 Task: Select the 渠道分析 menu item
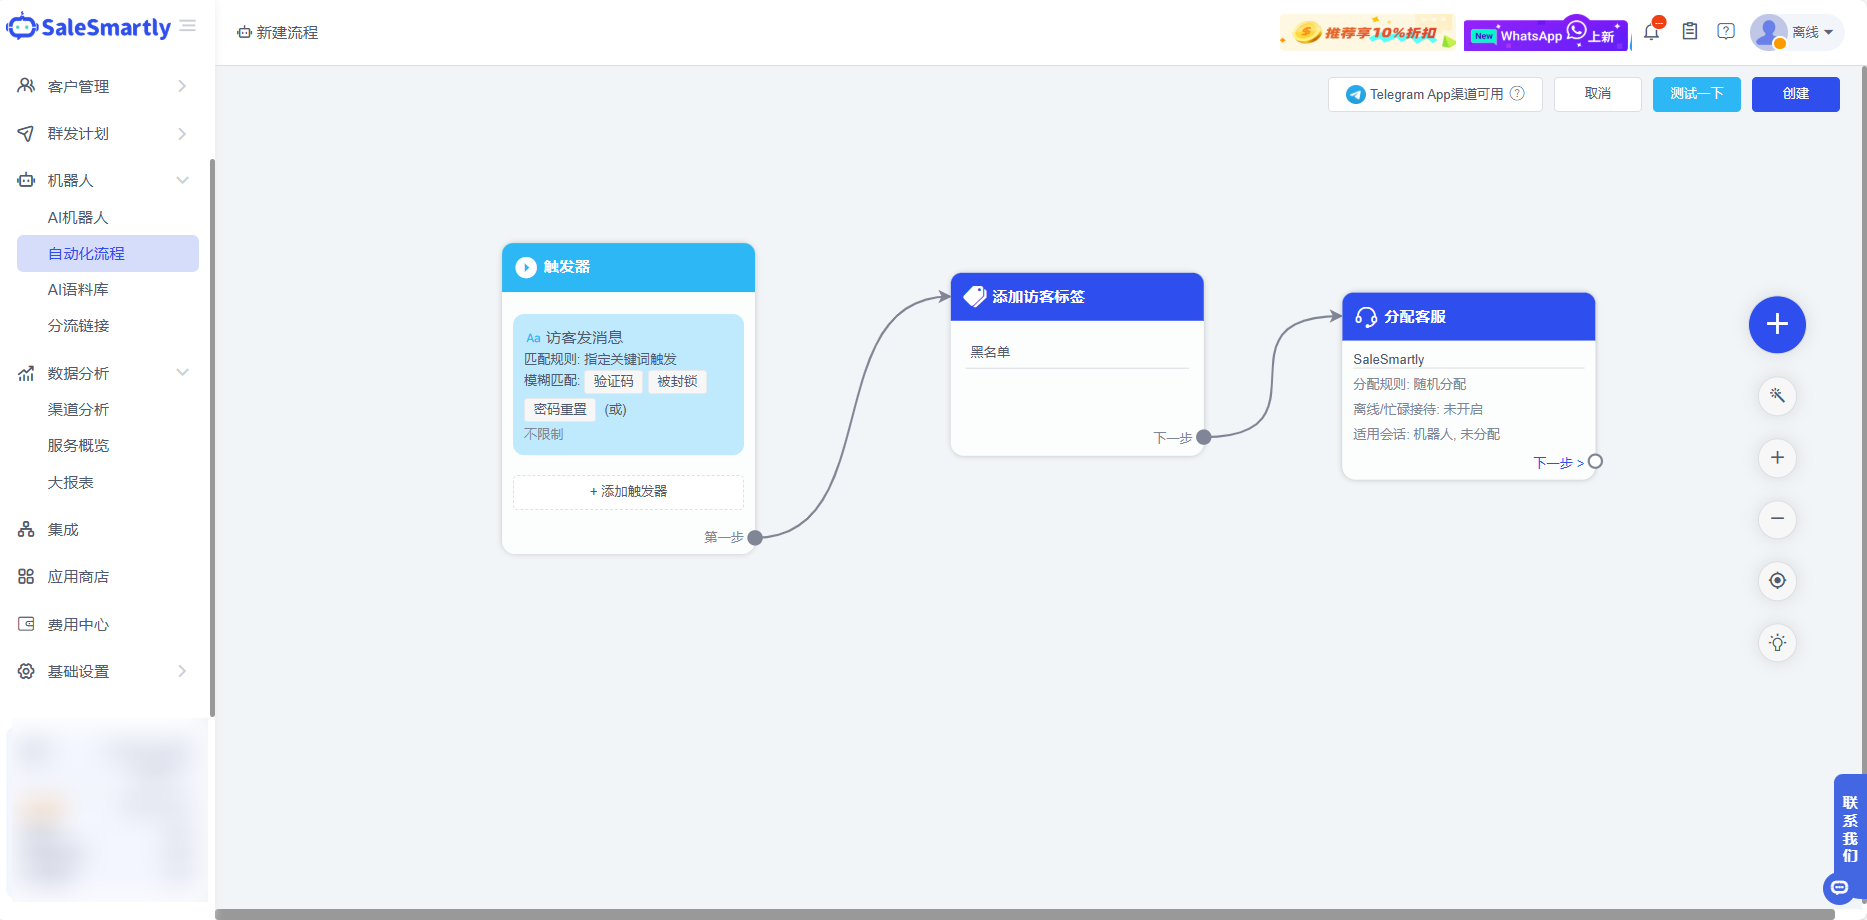[x=79, y=409]
